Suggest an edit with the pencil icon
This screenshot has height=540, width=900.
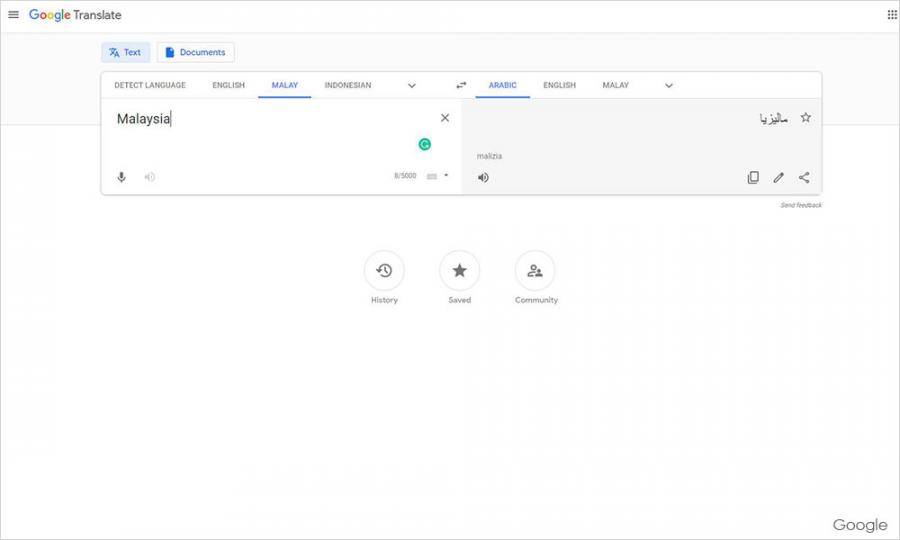pyautogui.click(x=778, y=178)
